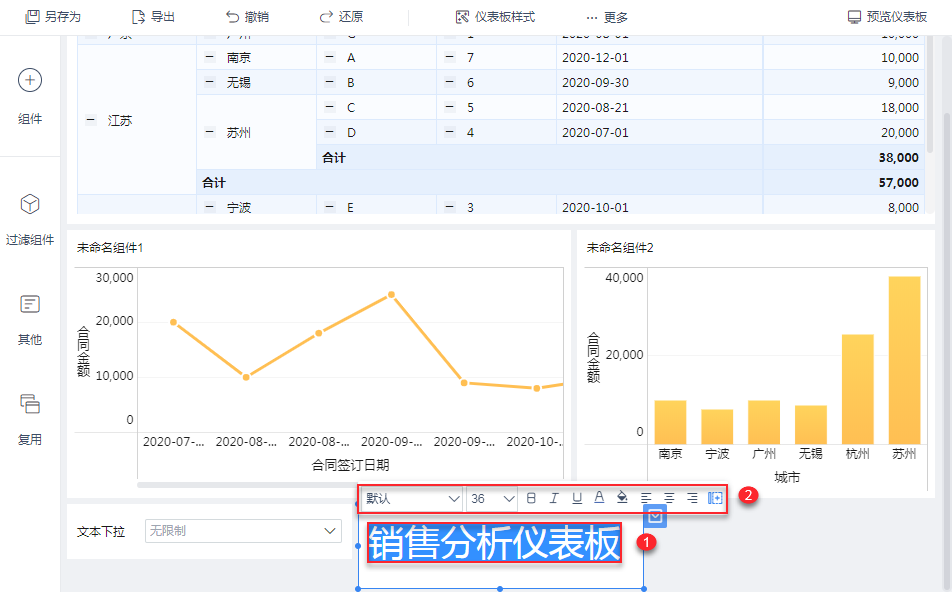Click the 杭州 bar in bar chart
The image size is (952, 592).
[x=857, y=390]
